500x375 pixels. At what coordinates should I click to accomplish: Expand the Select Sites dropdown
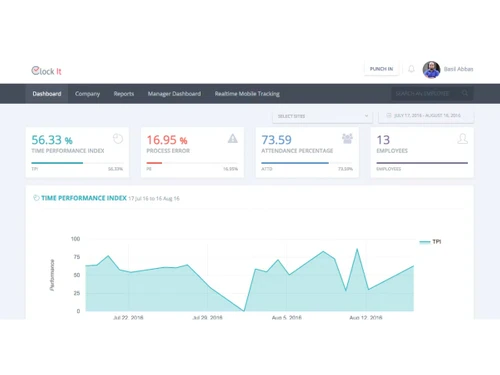click(322, 116)
